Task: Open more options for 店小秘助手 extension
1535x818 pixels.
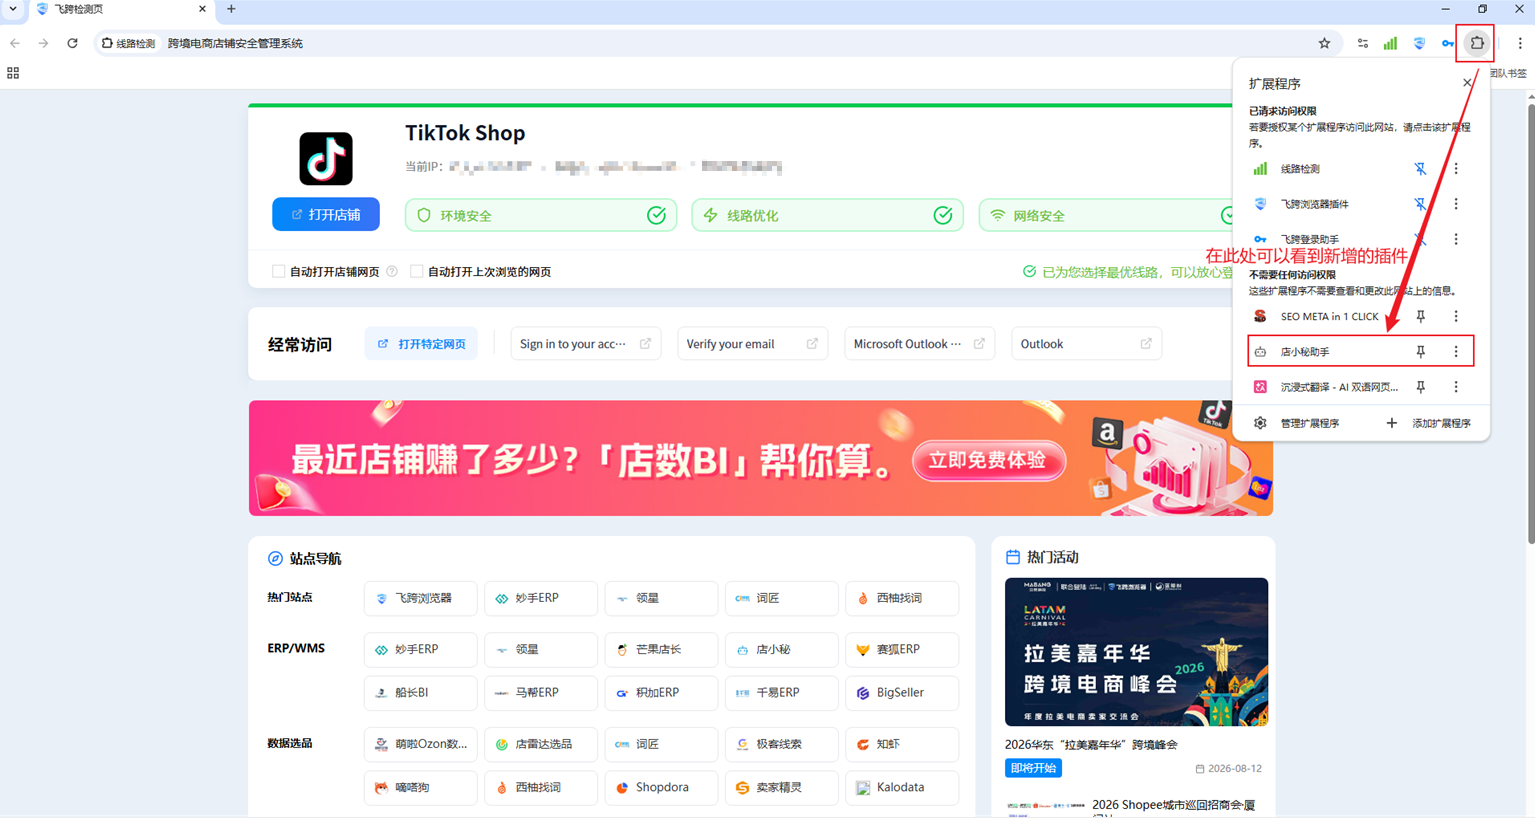Action: (x=1456, y=352)
